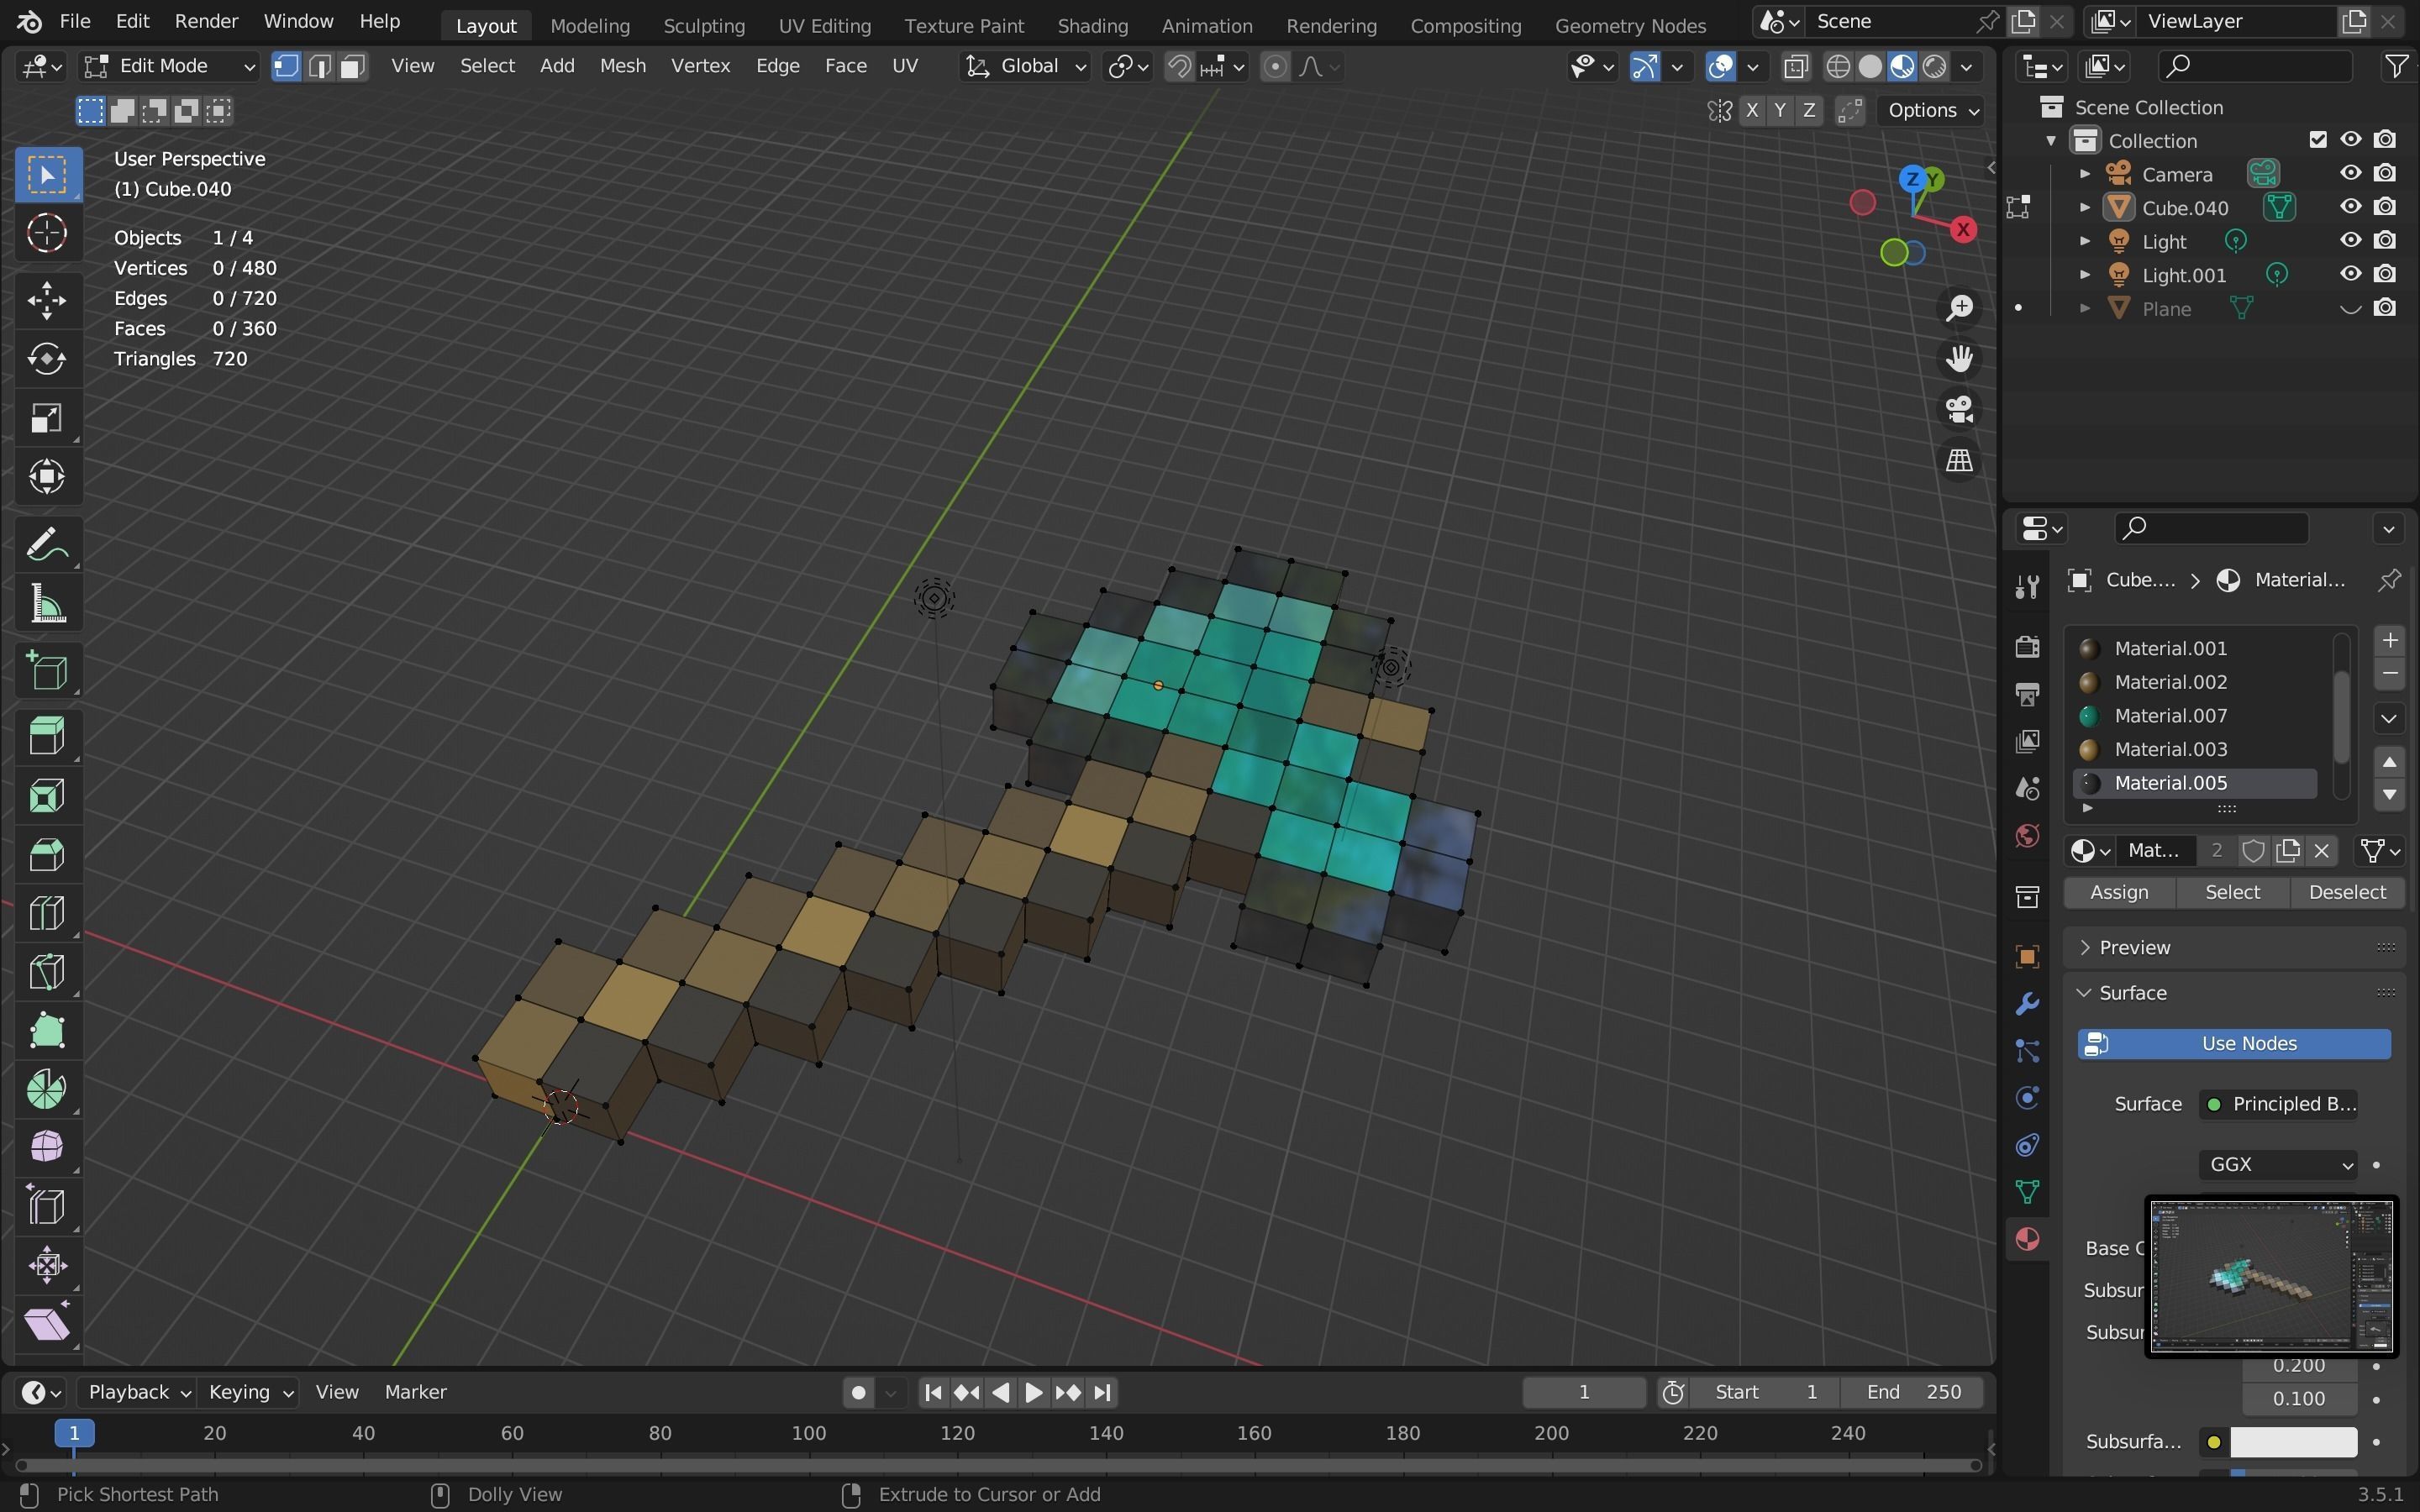Select the Spin tool
This screenshot has width=2420, height=1512.
[47, 1090]
